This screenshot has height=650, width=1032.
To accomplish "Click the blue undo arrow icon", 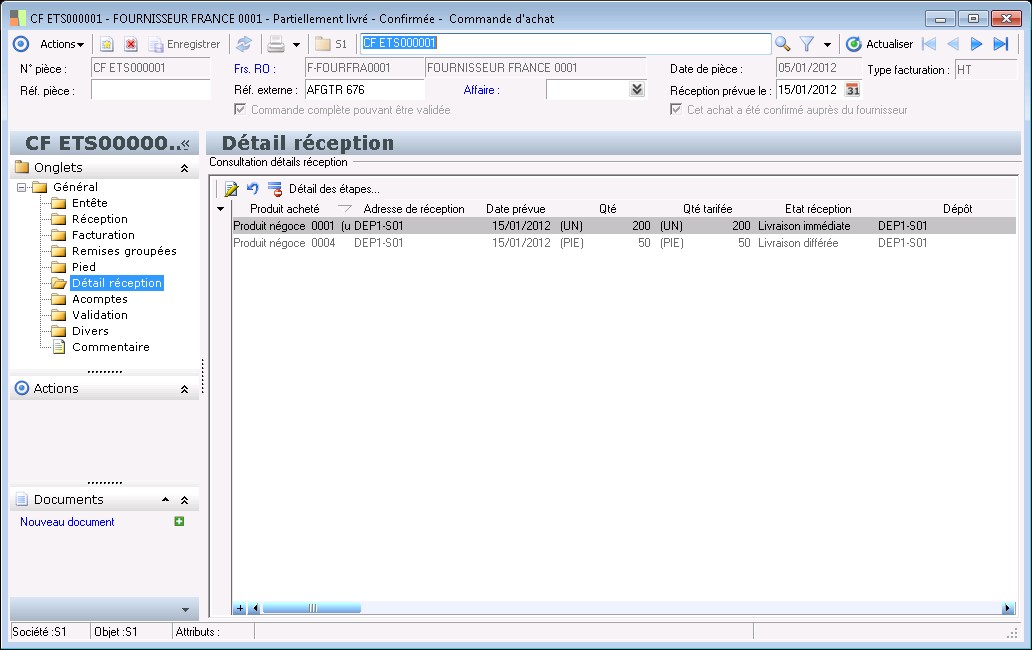I will tap(253, 189).
